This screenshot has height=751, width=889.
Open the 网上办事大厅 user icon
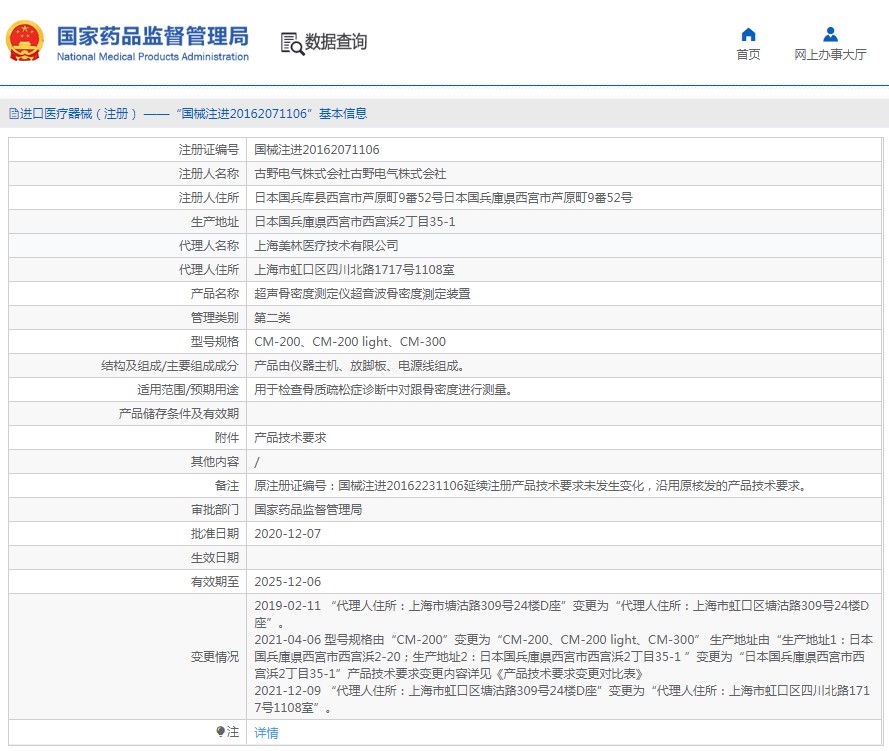830,35
